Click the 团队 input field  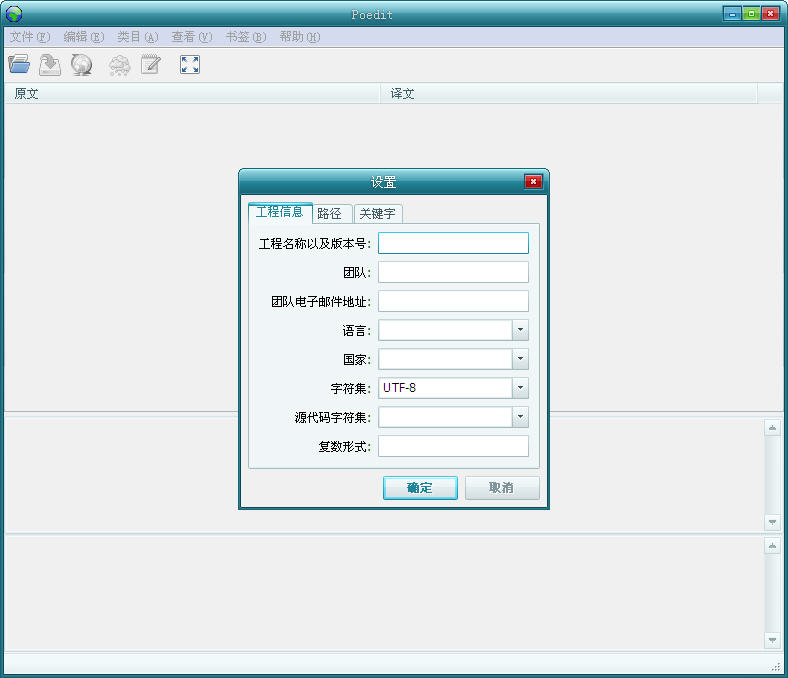453,272
